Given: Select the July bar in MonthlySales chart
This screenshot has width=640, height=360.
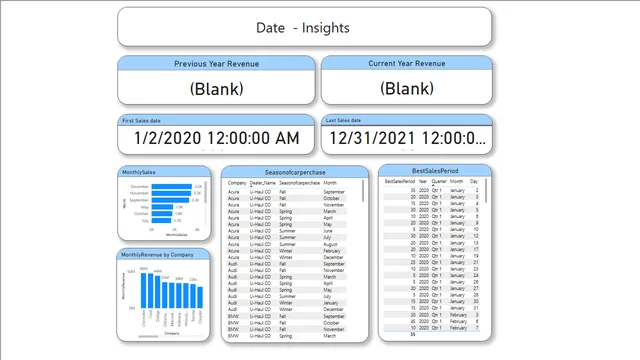Looking at the screenshot, I should tap(161, 220).
